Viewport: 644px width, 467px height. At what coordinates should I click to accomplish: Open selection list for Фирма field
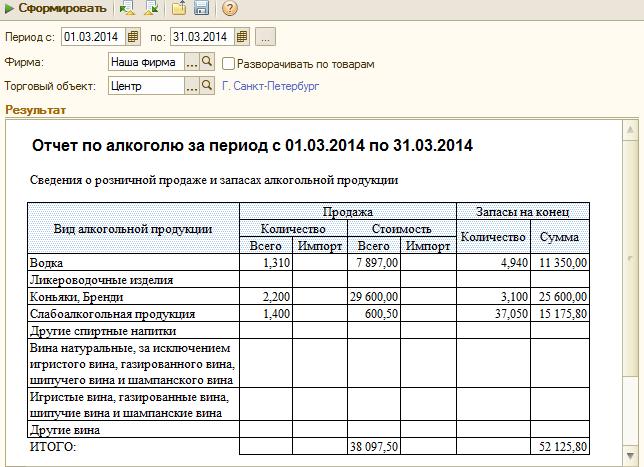192,62
